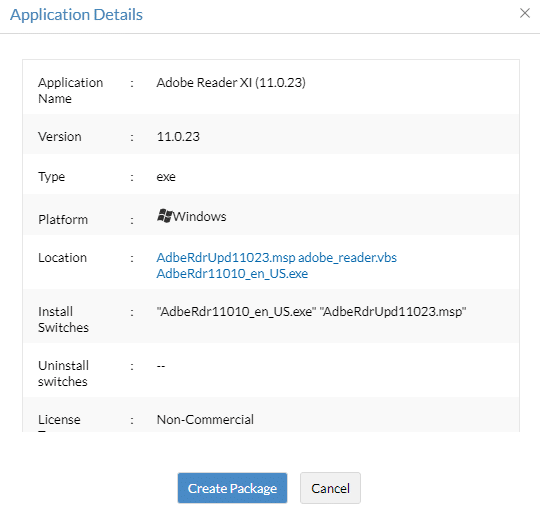Close the dialog with the X icon

(525, 13)
